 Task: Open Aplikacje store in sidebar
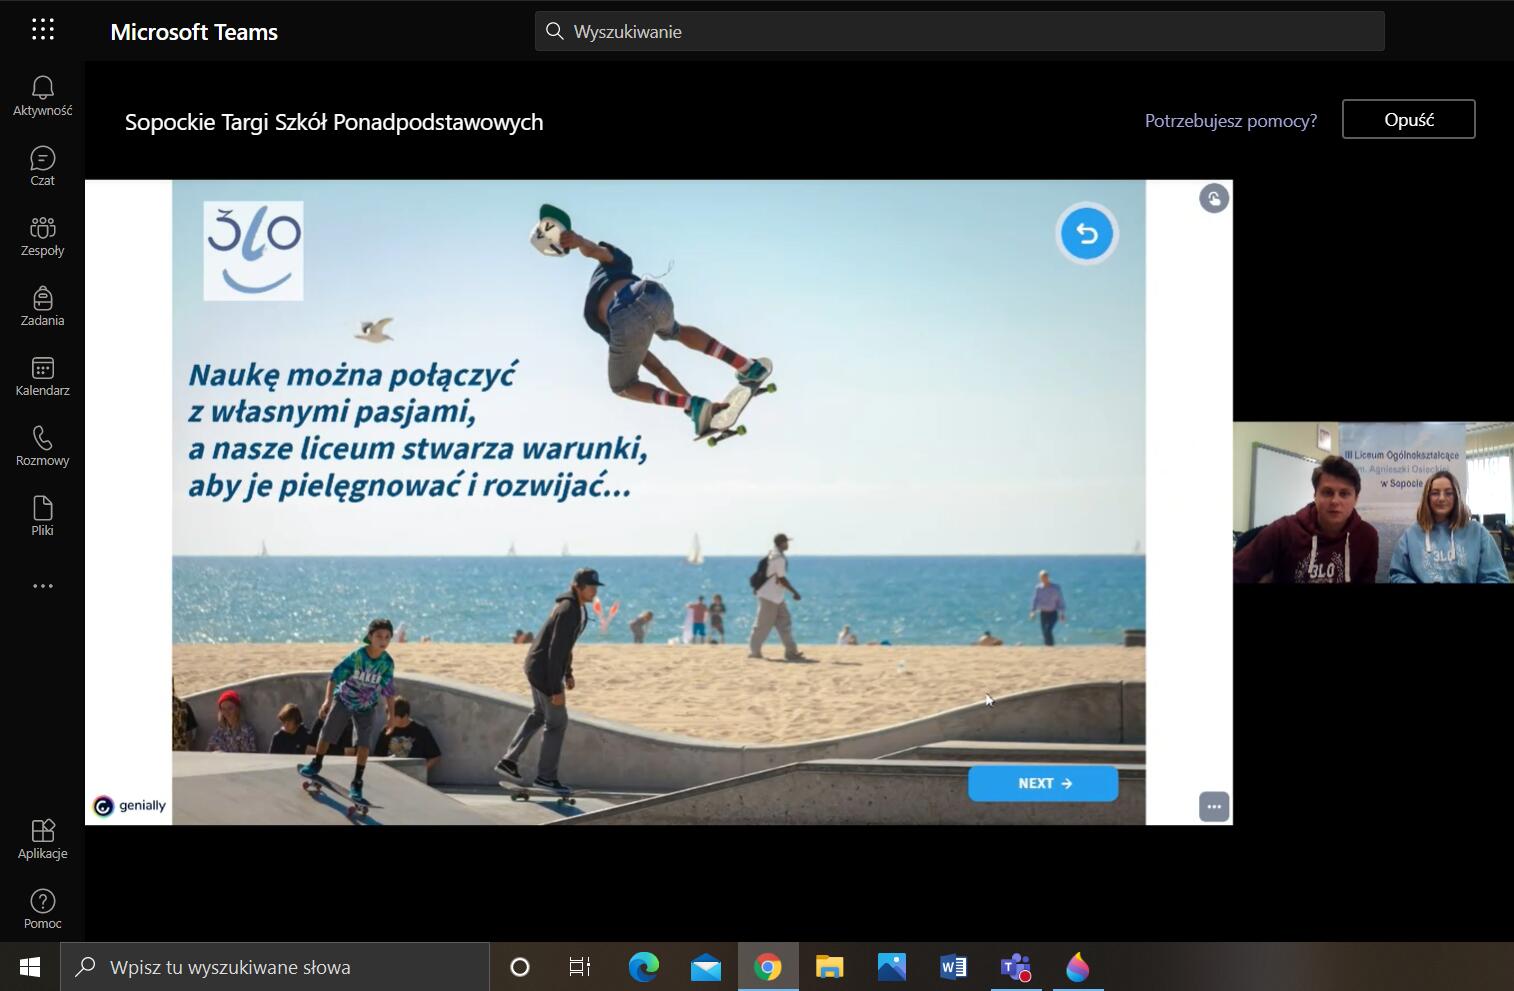(43, 839)
